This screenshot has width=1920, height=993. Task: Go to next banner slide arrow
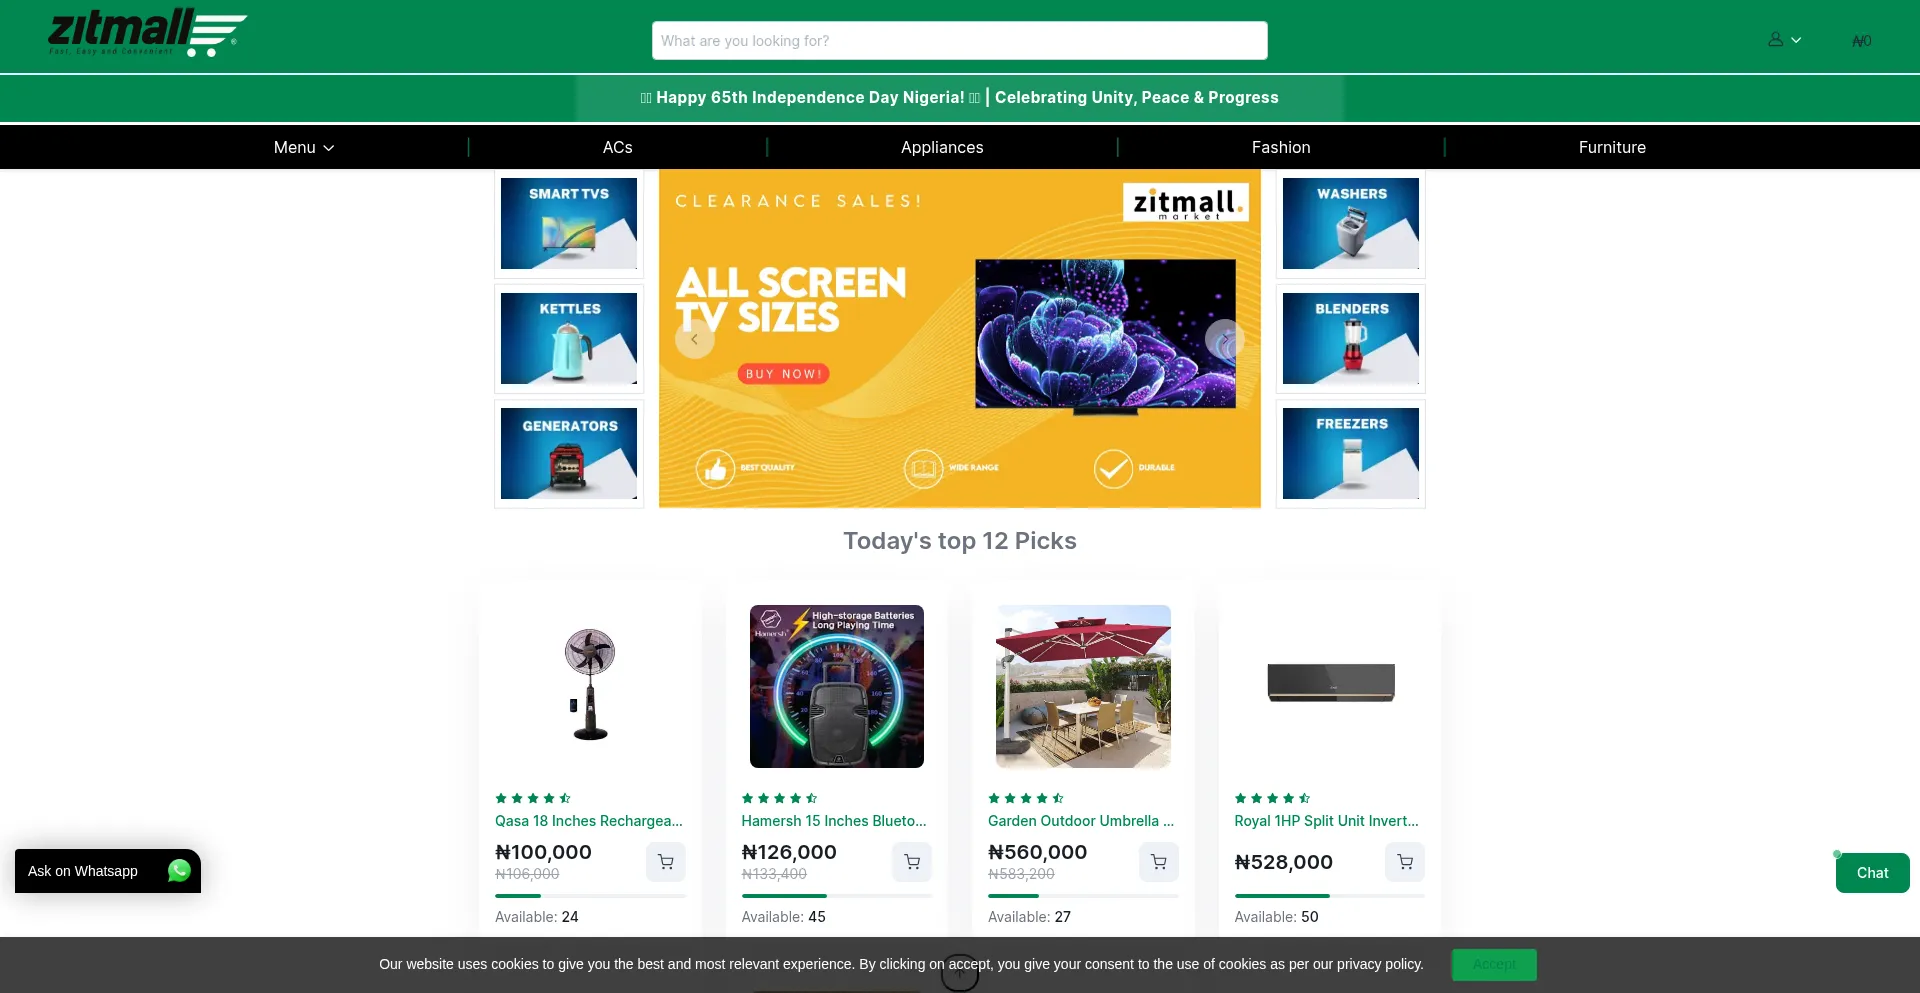click(x=1225, y=339)
